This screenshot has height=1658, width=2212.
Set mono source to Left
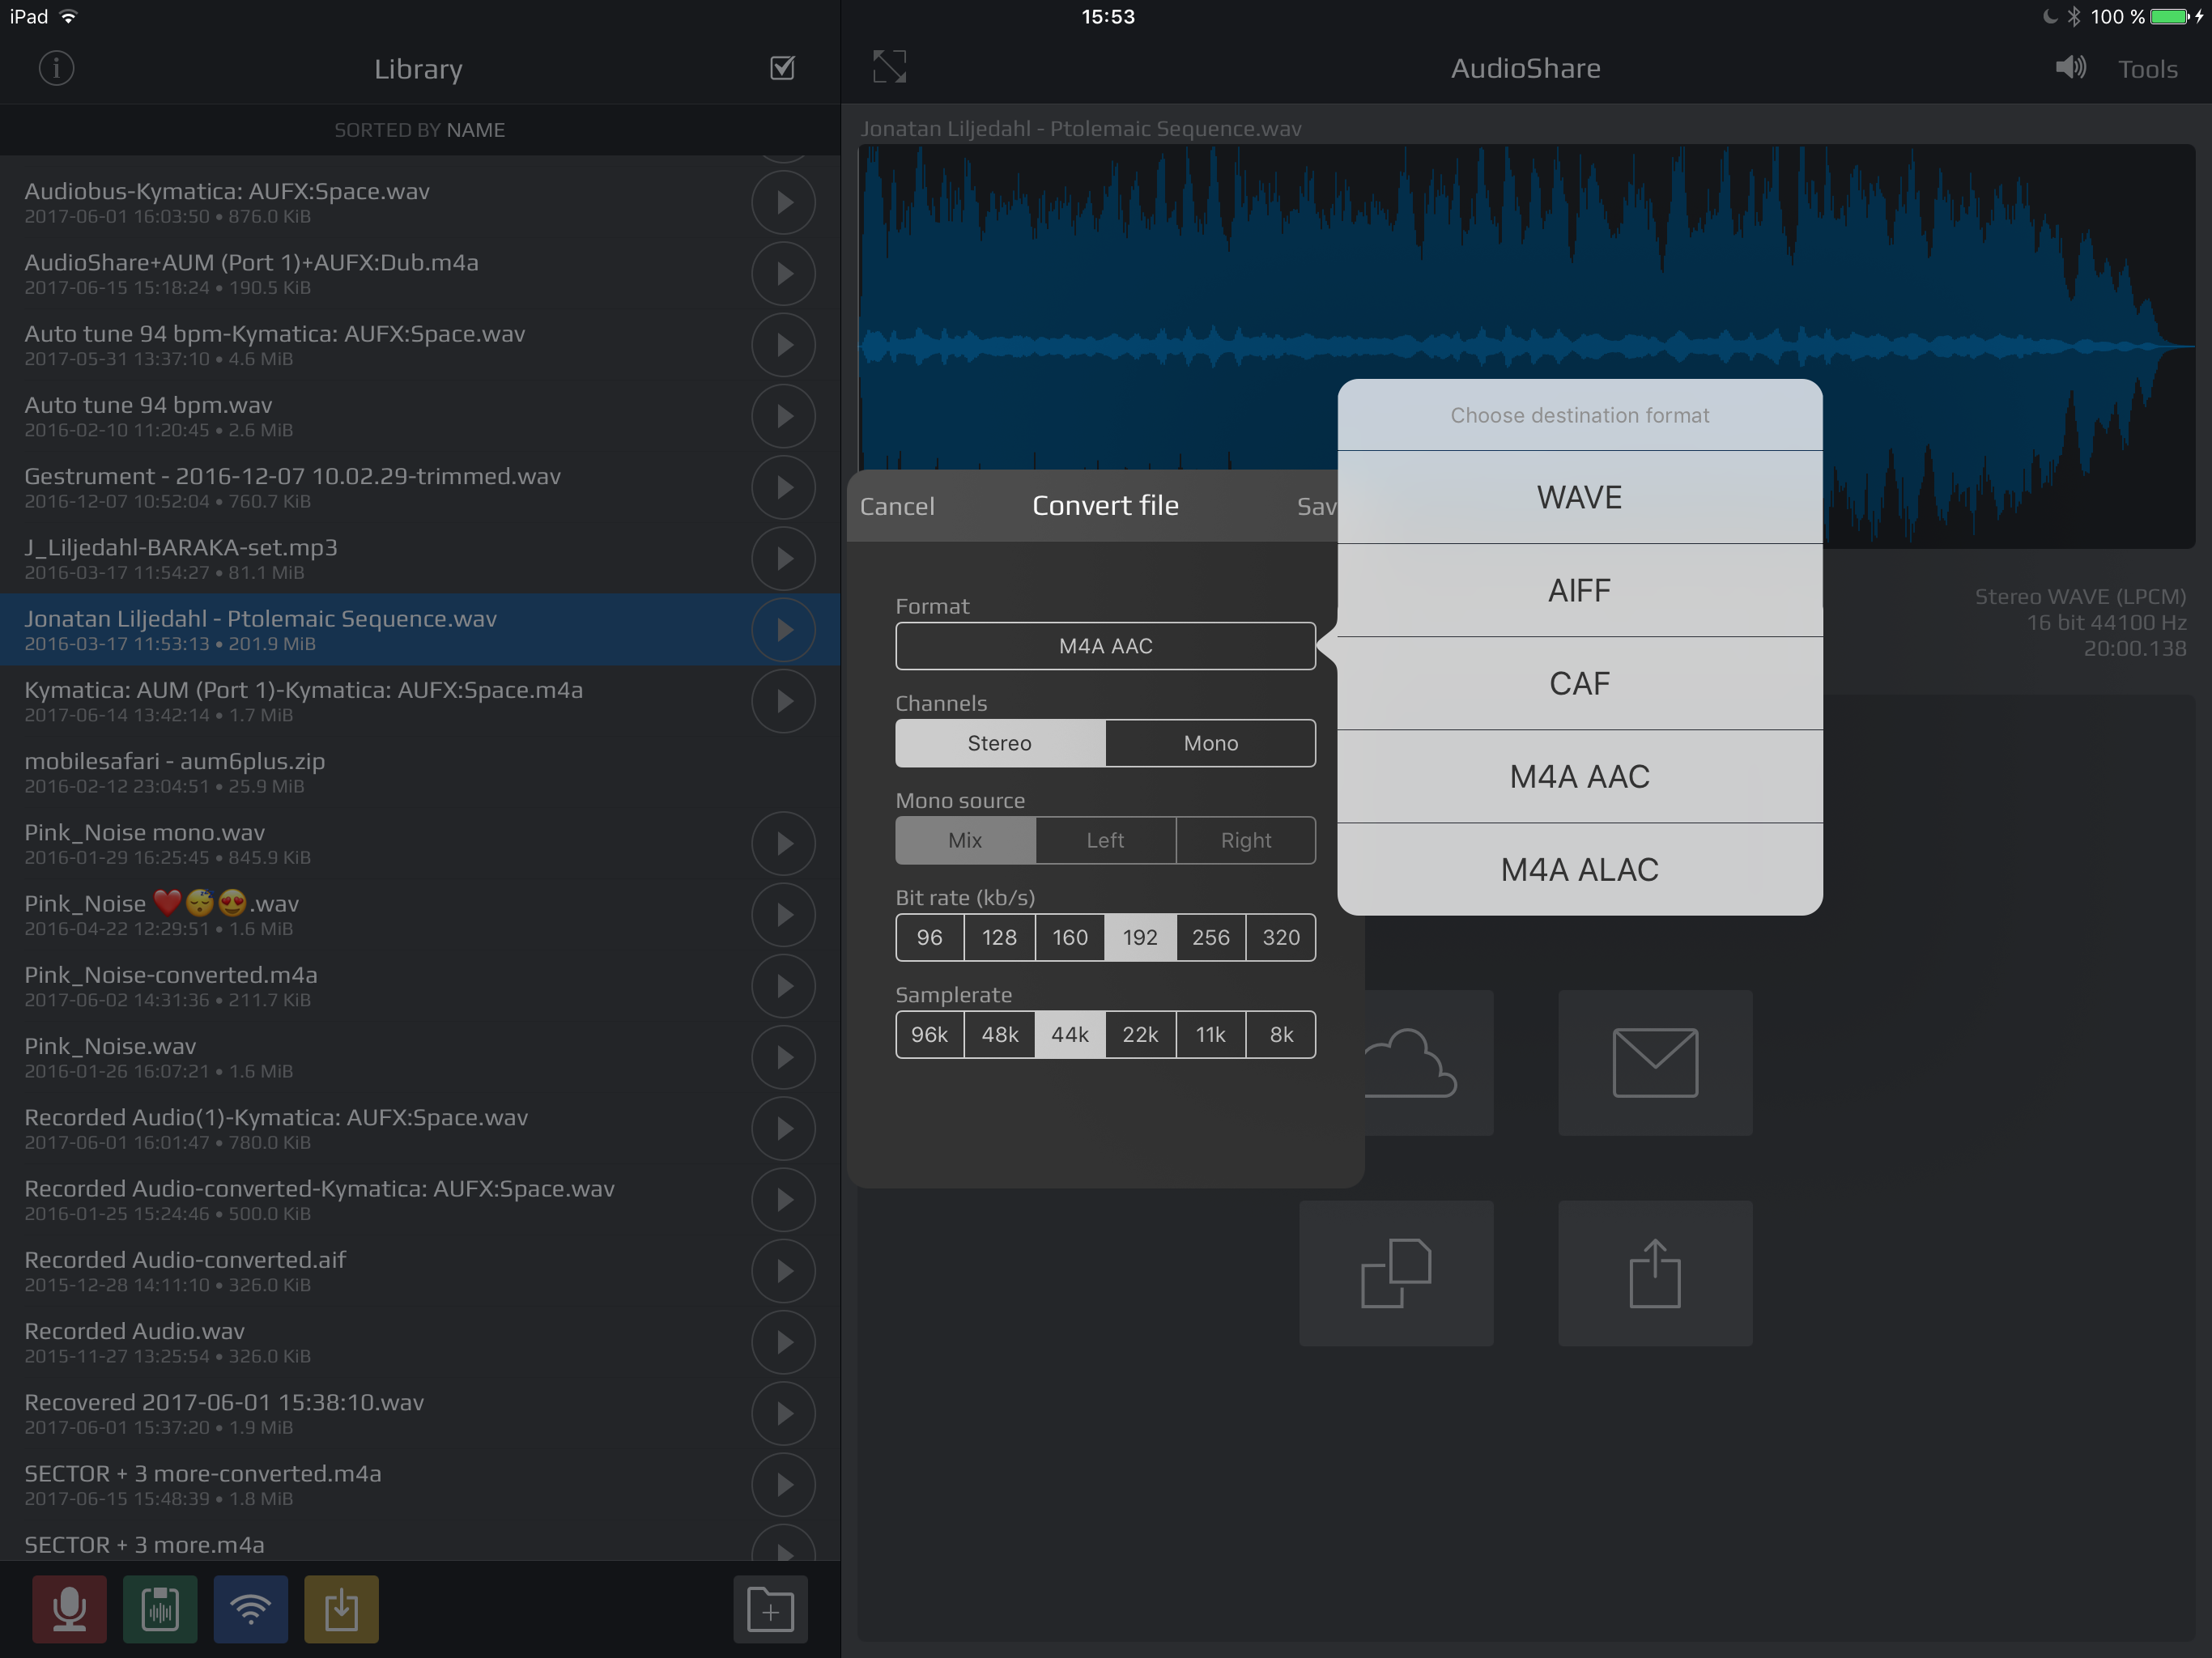pos(1105,840)
